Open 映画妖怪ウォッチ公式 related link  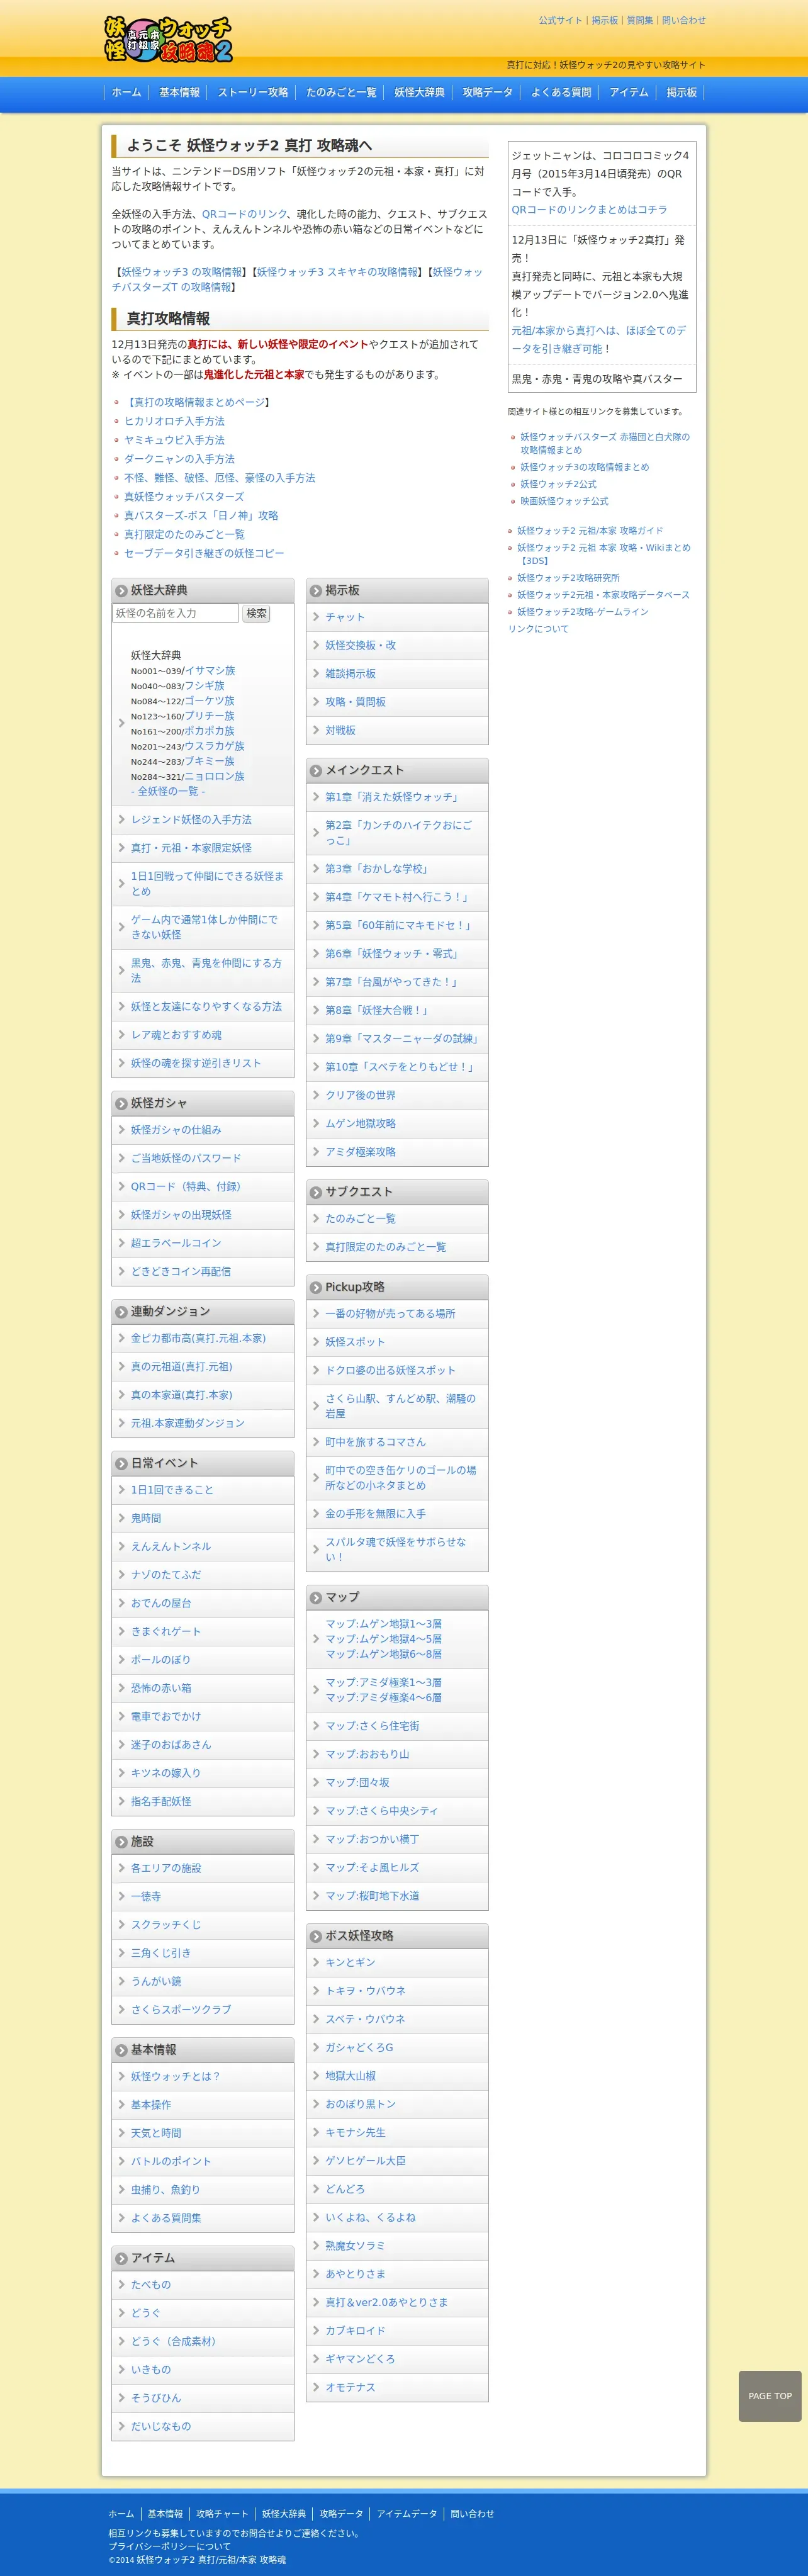pyautogui.click(x=564, y=501)
